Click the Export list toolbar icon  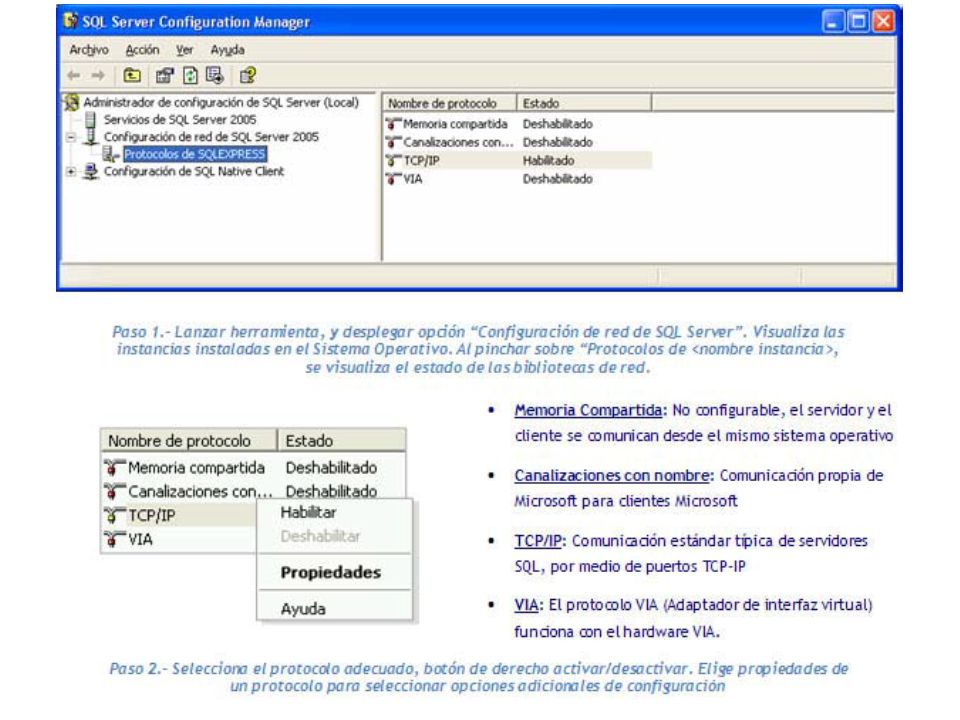pyautogui.click(x=215, y=75)
